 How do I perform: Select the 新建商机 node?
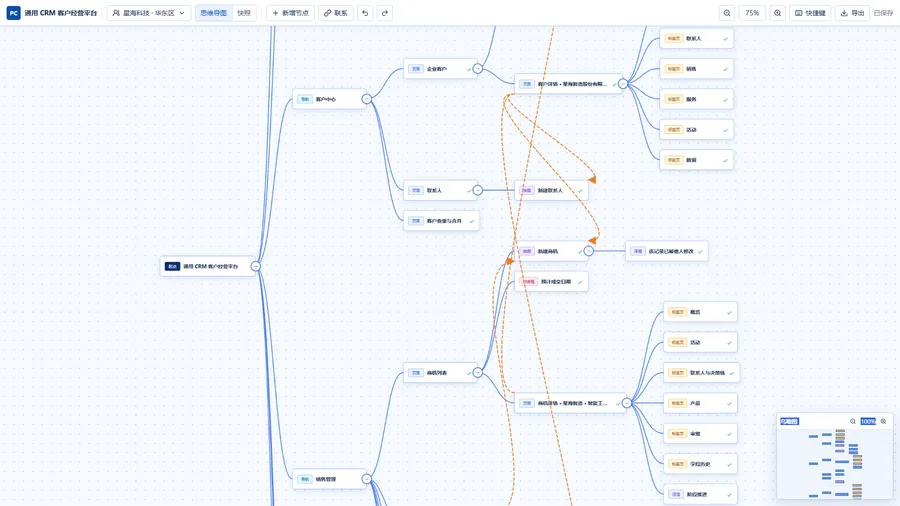[x=551, y=251]
